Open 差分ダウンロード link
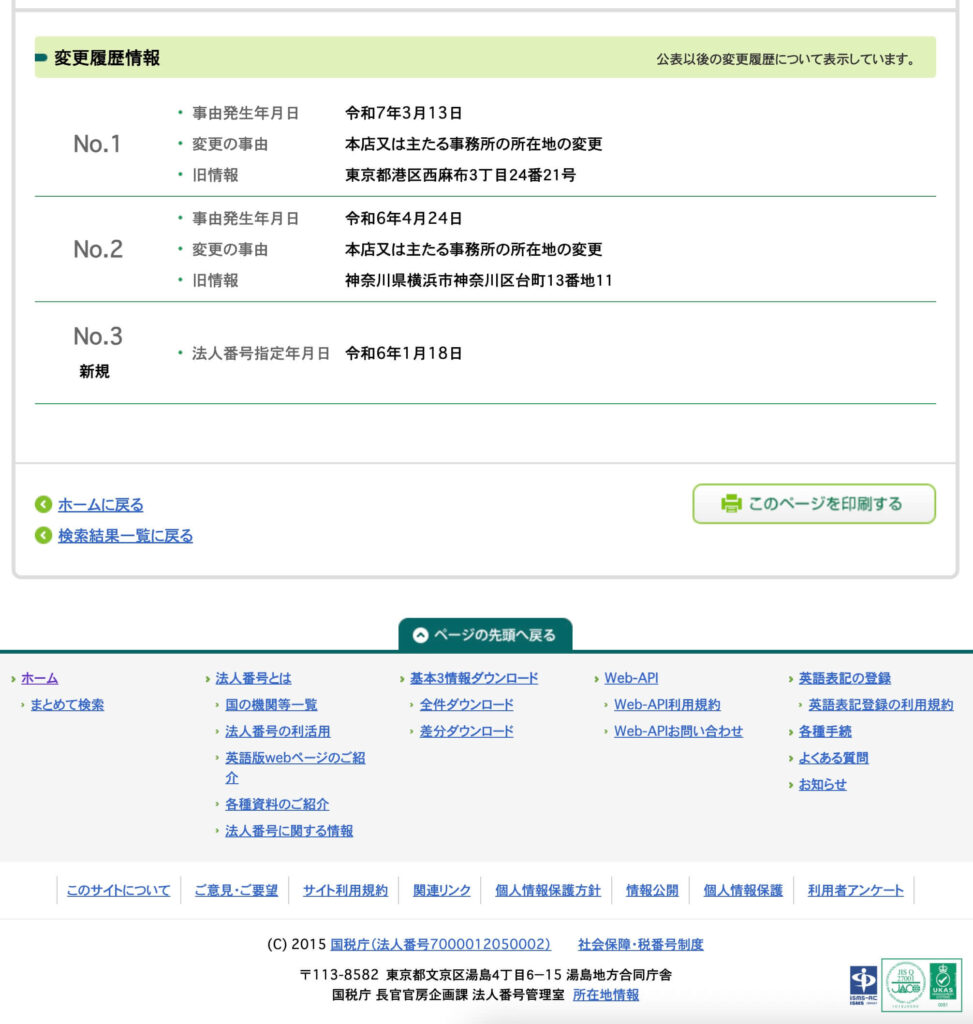The image size is (973, 1024). 466,731
